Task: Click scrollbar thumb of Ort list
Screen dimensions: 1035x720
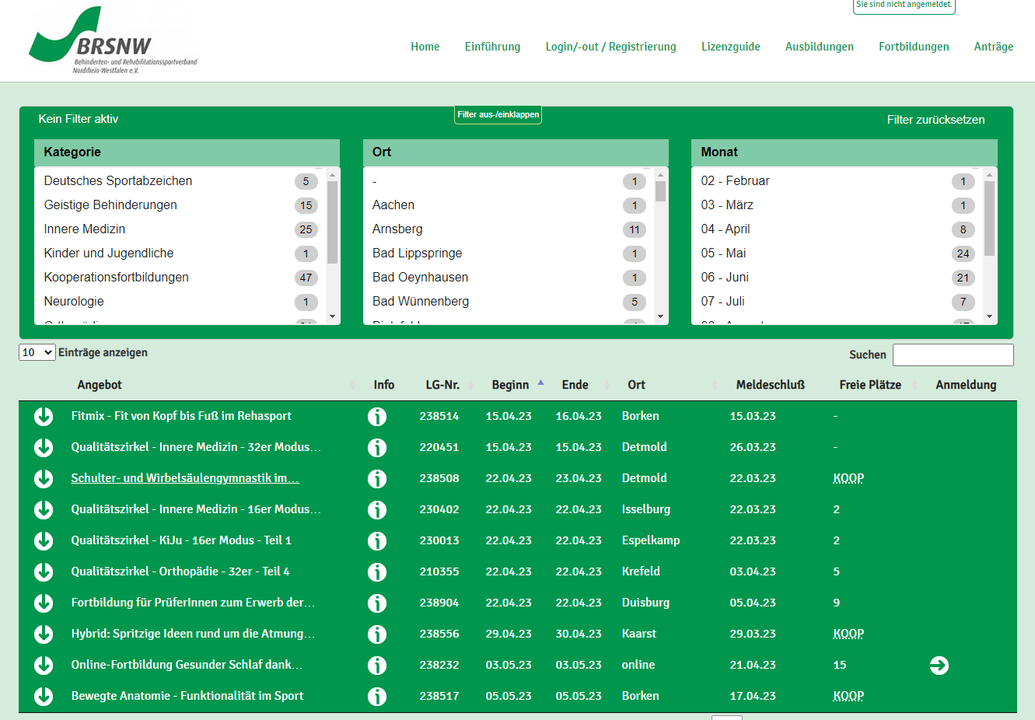Action: tap(660, 191)
